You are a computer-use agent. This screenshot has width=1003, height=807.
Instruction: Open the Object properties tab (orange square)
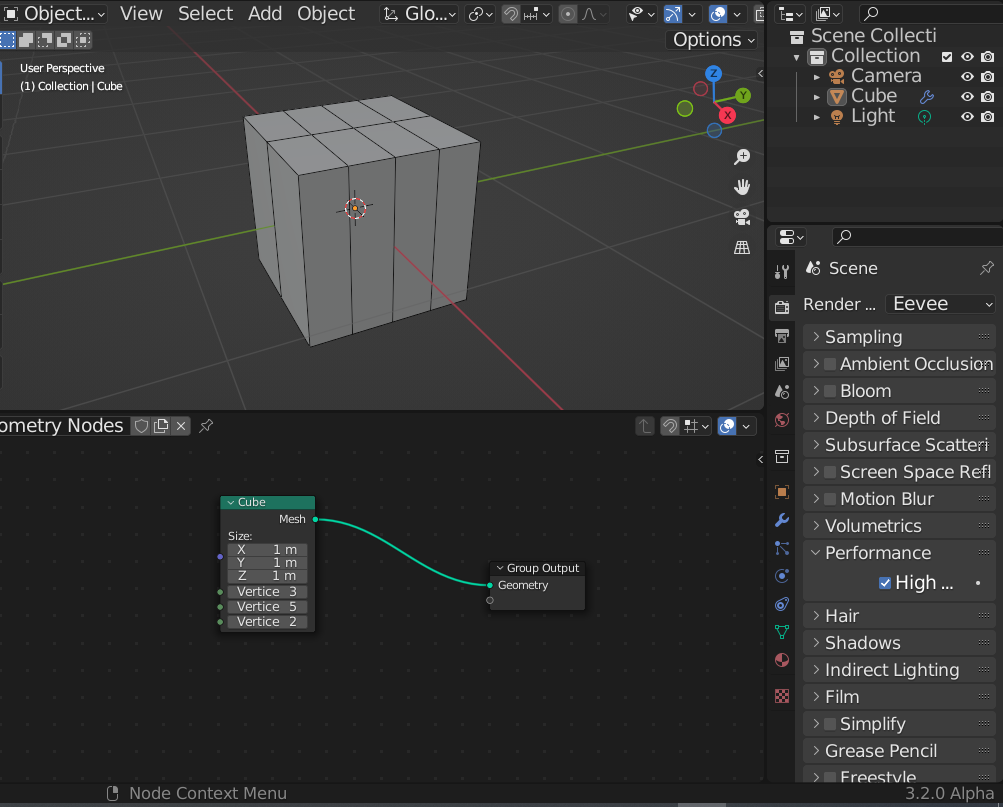[x=782, y=492]
